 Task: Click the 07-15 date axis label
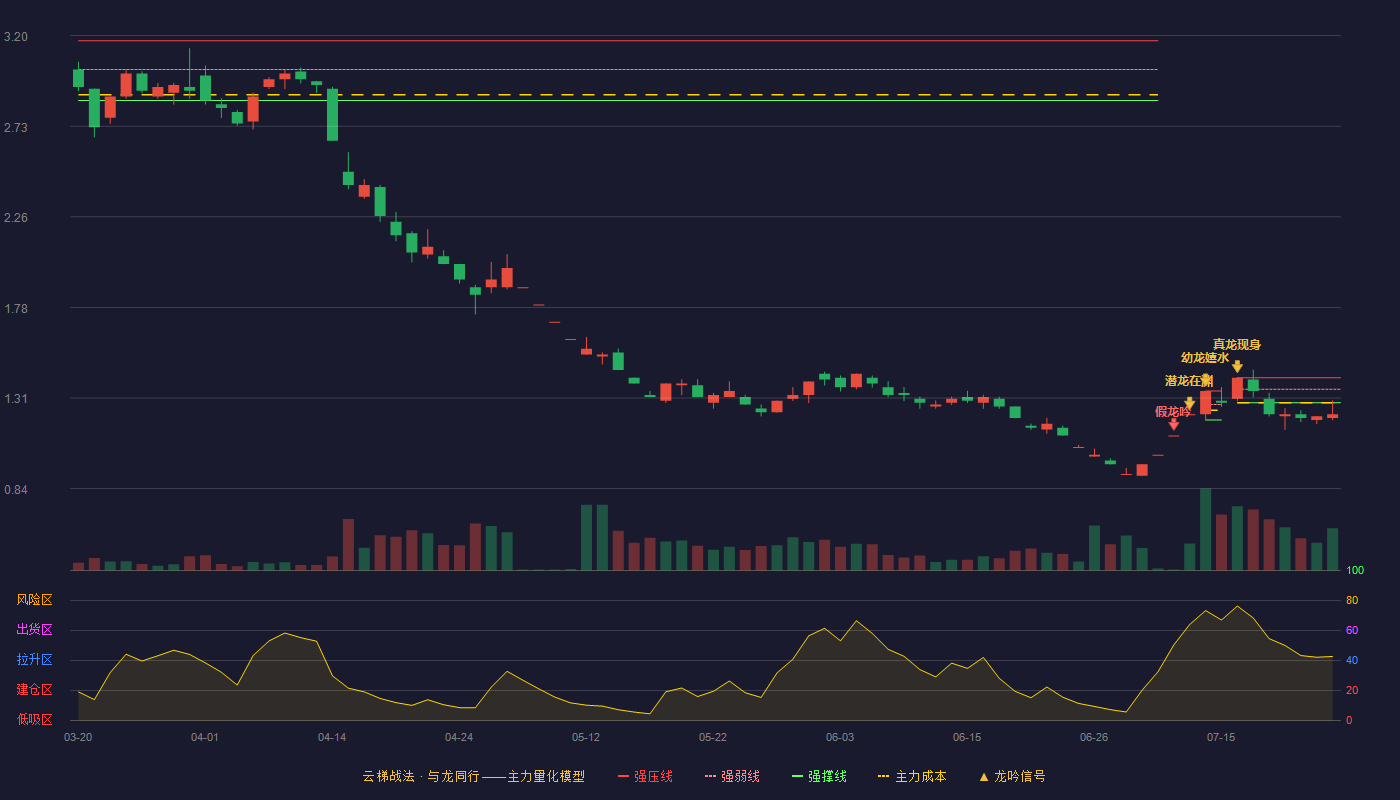click(1221, 737)
